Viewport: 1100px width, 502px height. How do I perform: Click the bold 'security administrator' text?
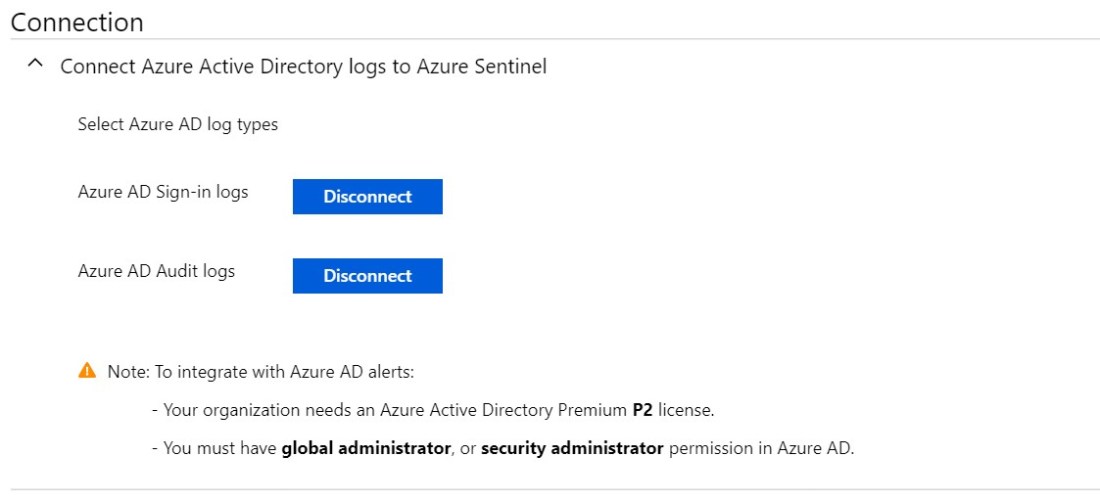pos(572,448)
